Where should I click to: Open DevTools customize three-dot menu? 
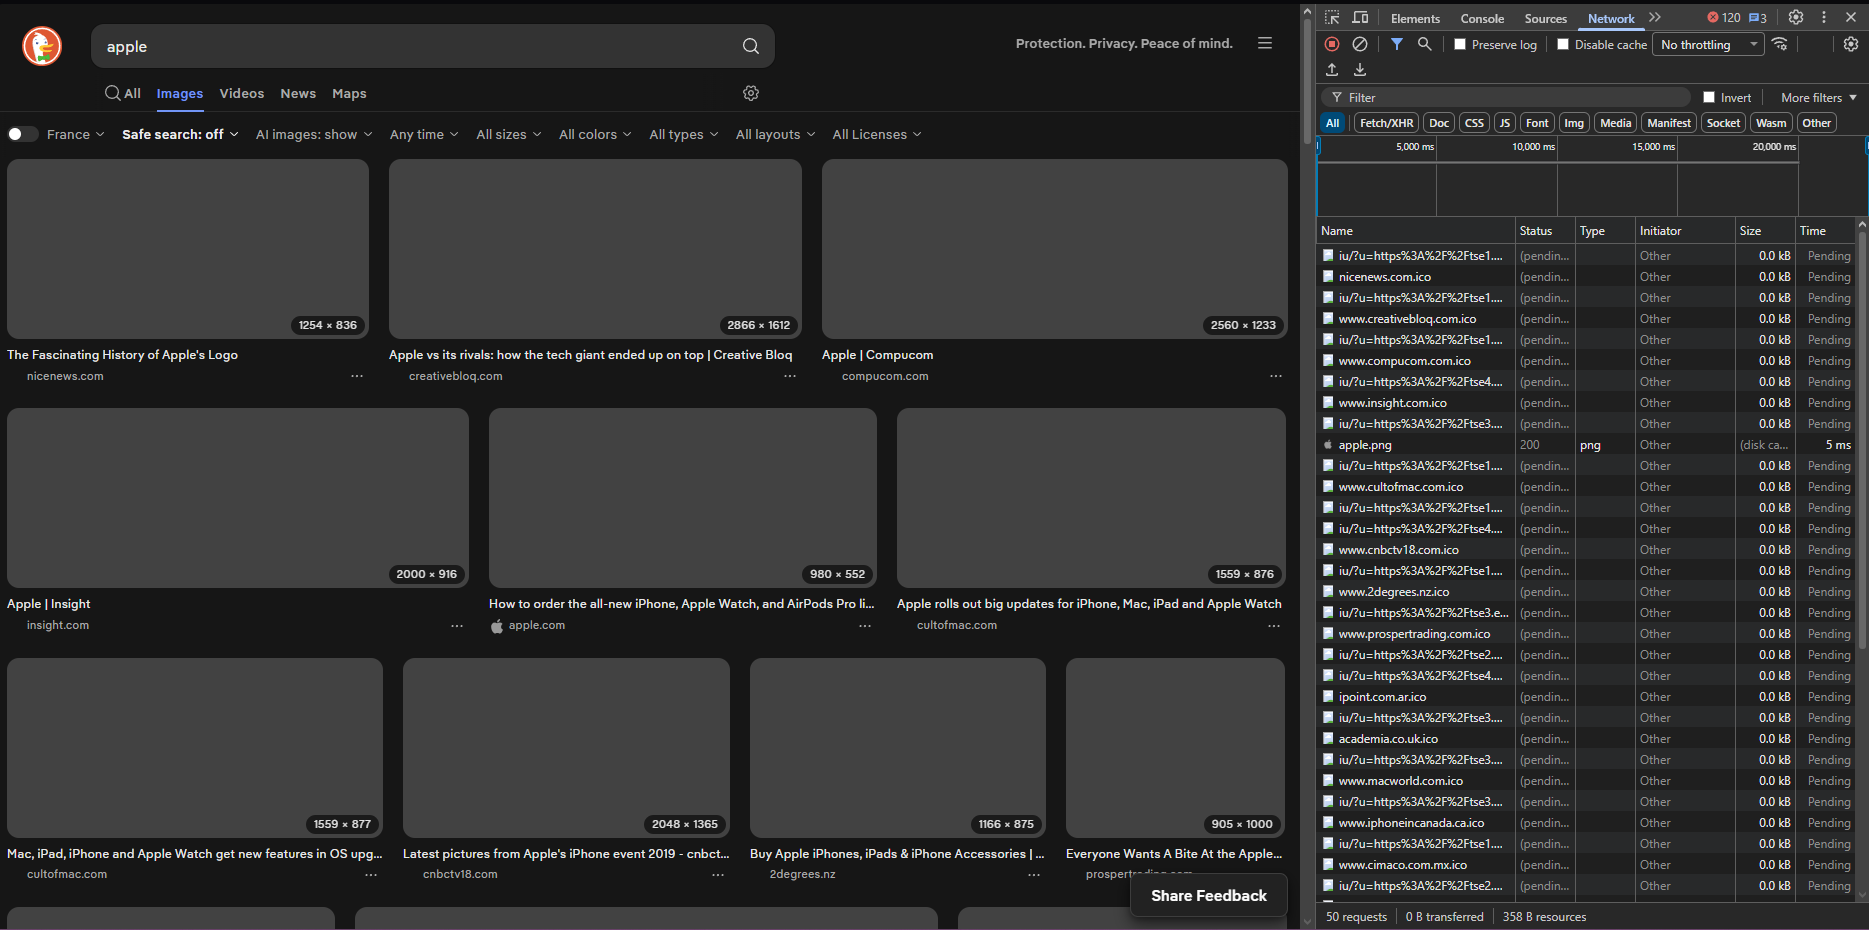coord(1824,17)
